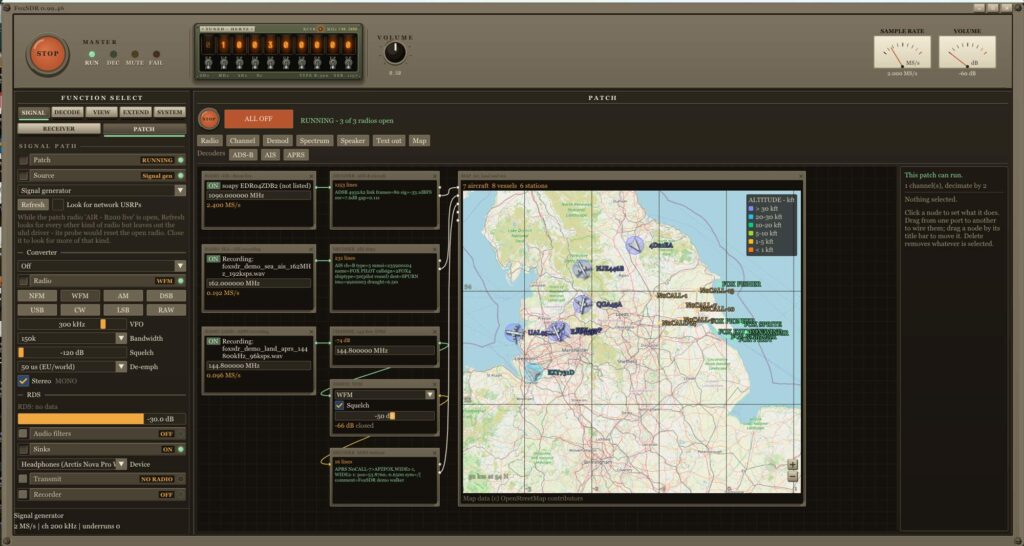
Task: Close the ADS-B decoder node showing 1153 lines
Action: point(435,176)
